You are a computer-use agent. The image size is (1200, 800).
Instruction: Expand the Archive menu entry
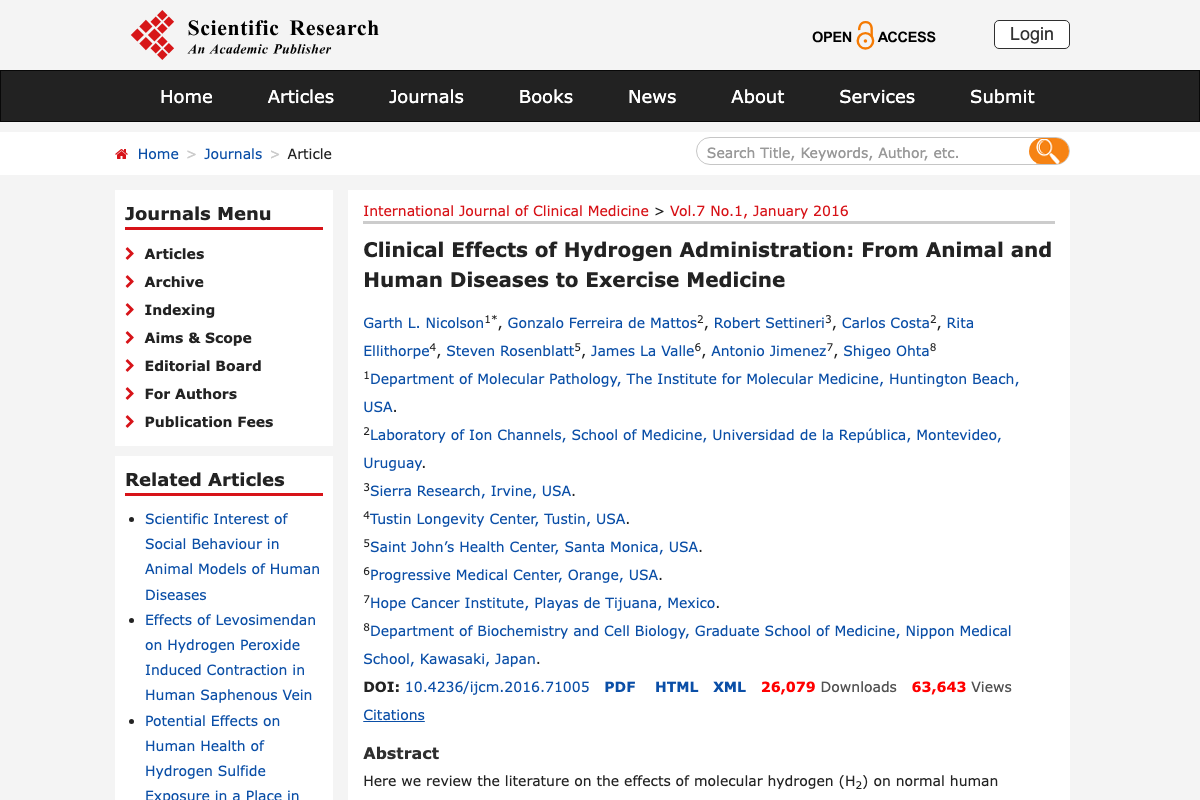click(x=173, y=281)
